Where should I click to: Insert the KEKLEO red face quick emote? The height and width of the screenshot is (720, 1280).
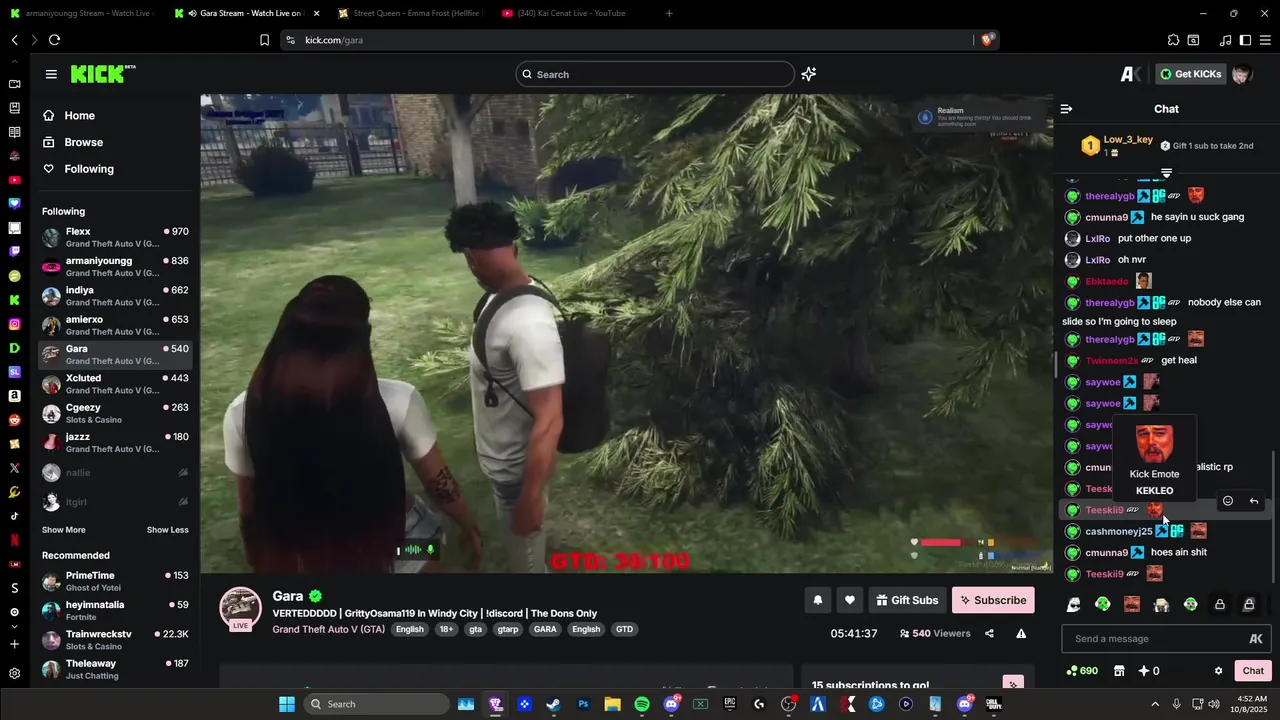click(1132, 604)
